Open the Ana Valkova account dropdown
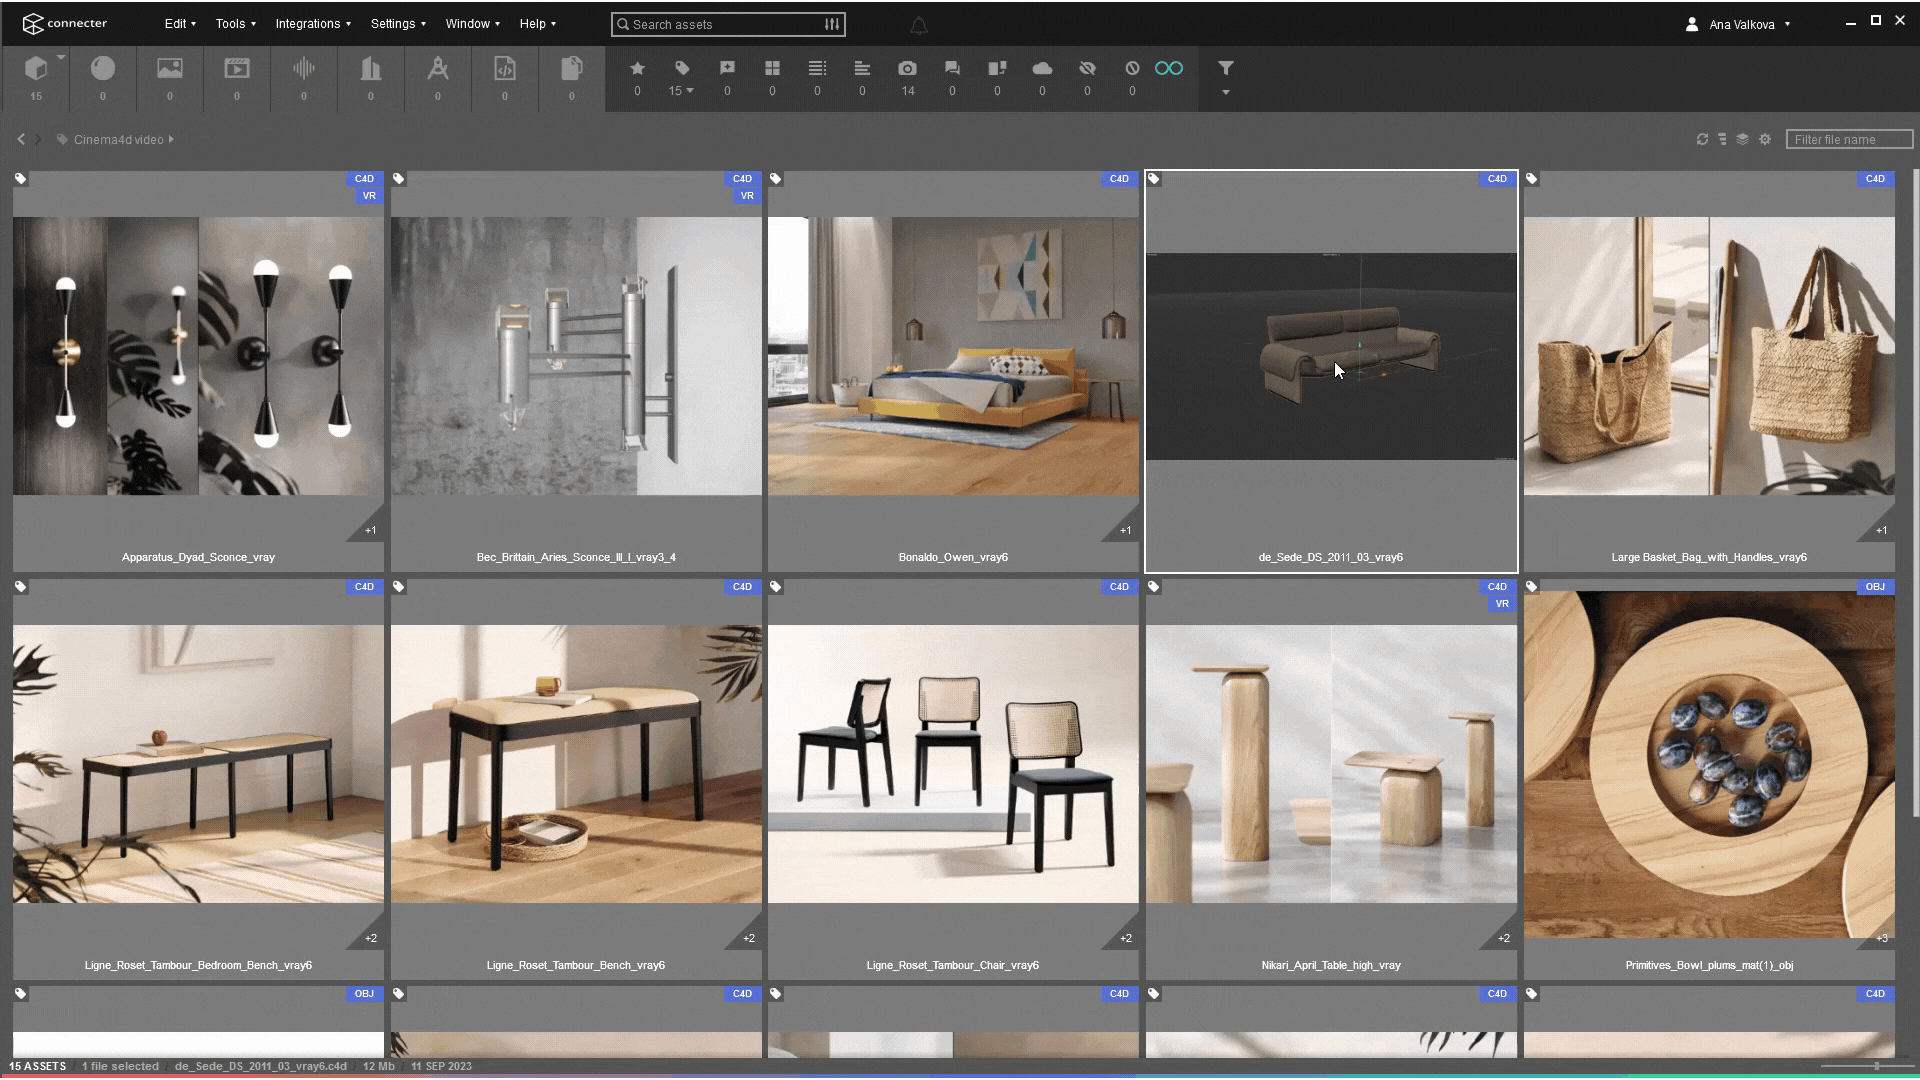1920x1080 pixels. [1737, 24]
